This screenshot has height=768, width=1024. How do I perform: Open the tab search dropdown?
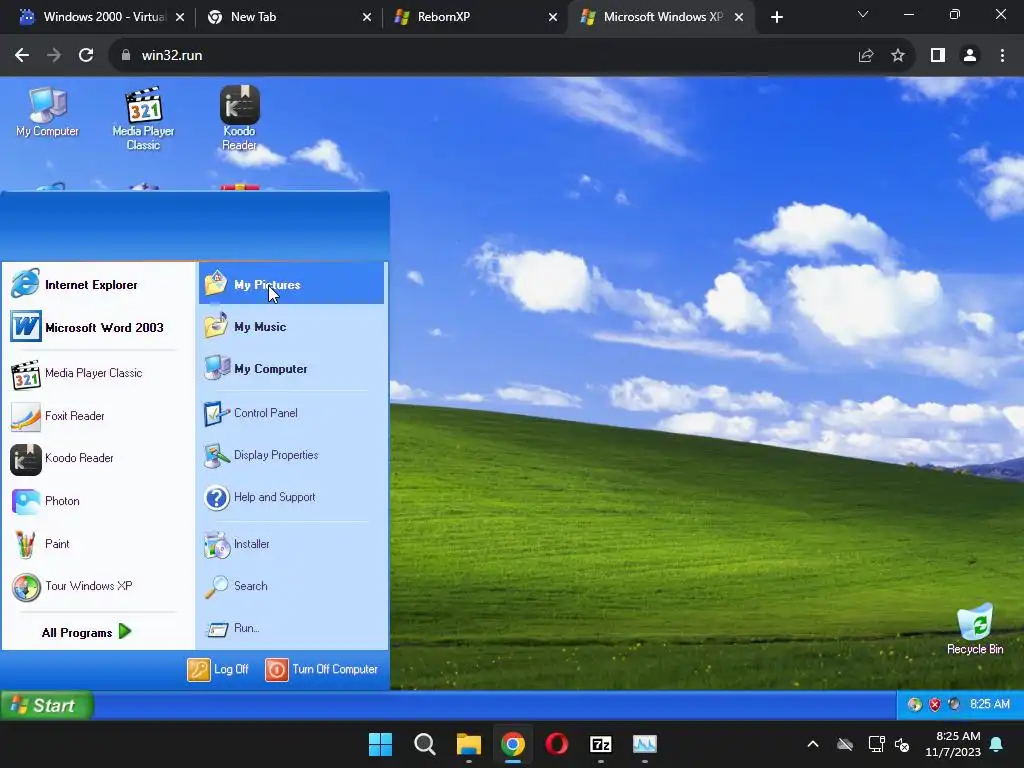(863, 14)
